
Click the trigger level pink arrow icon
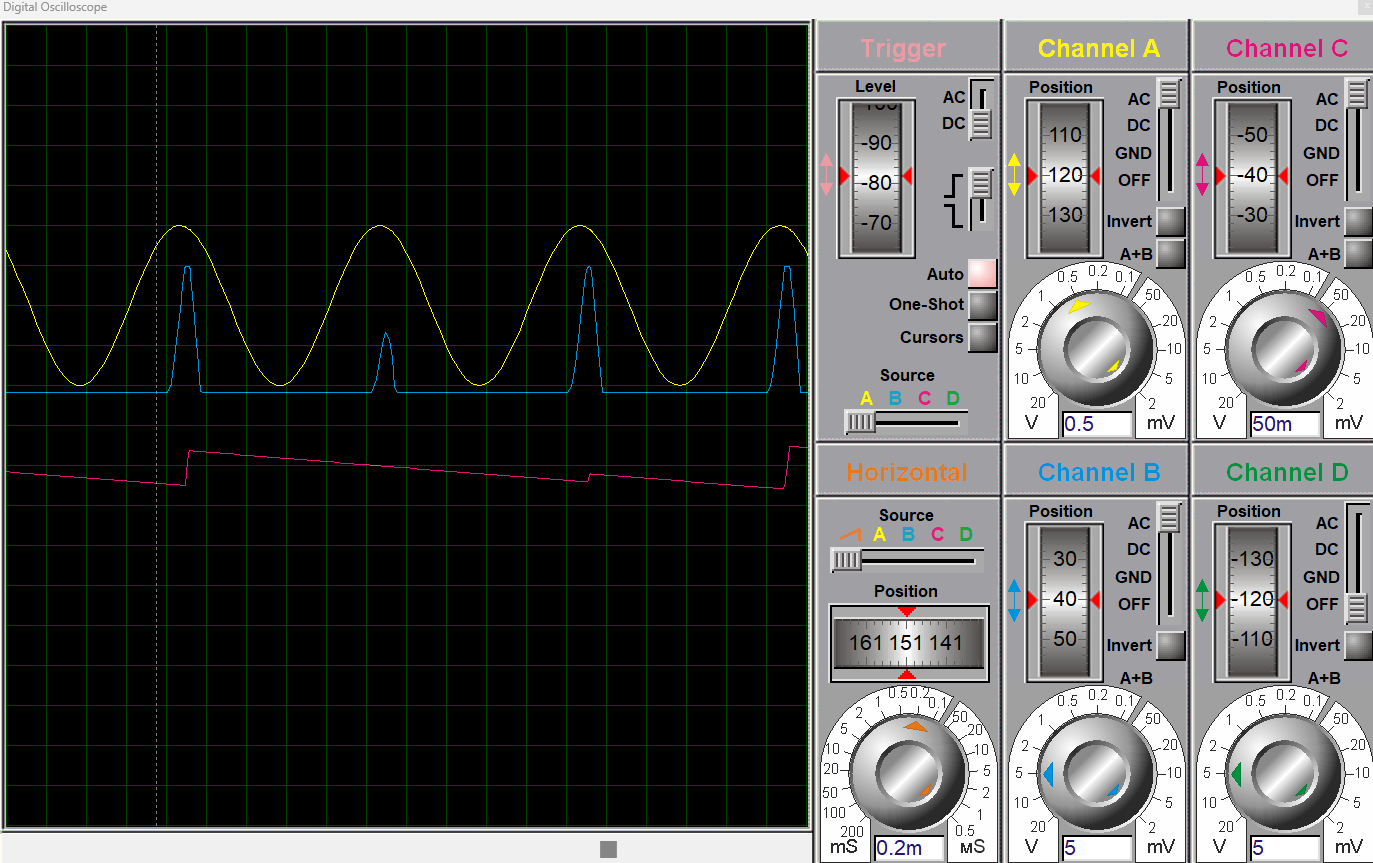[825, 175]
